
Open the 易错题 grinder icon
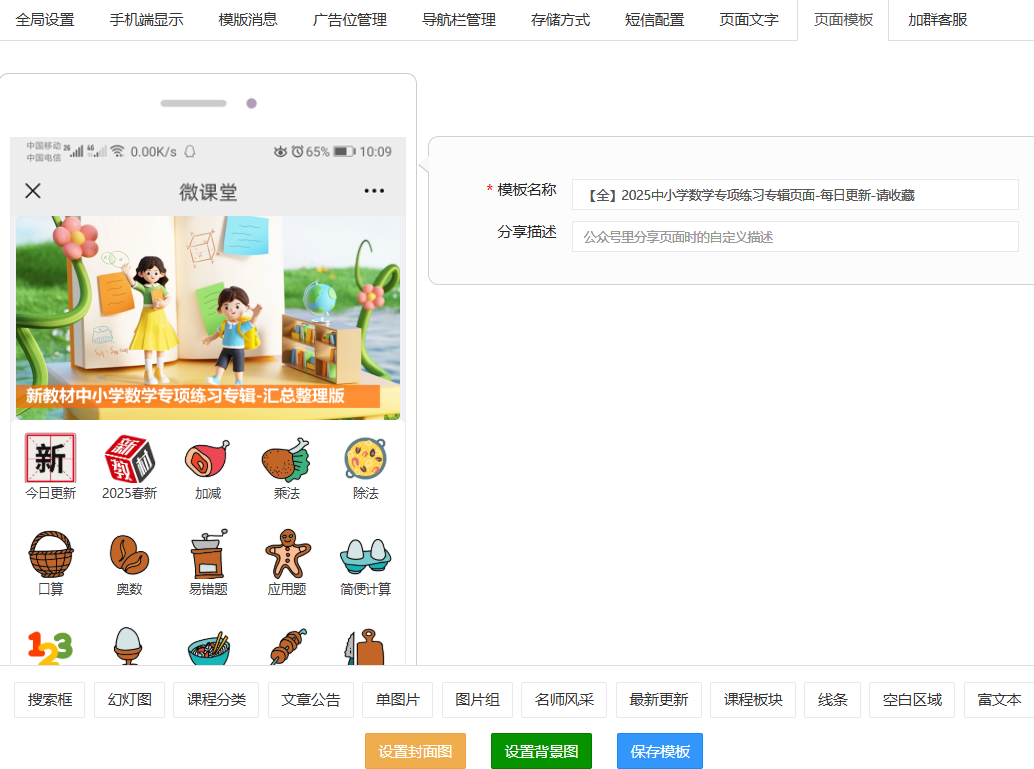pos(208,555)
